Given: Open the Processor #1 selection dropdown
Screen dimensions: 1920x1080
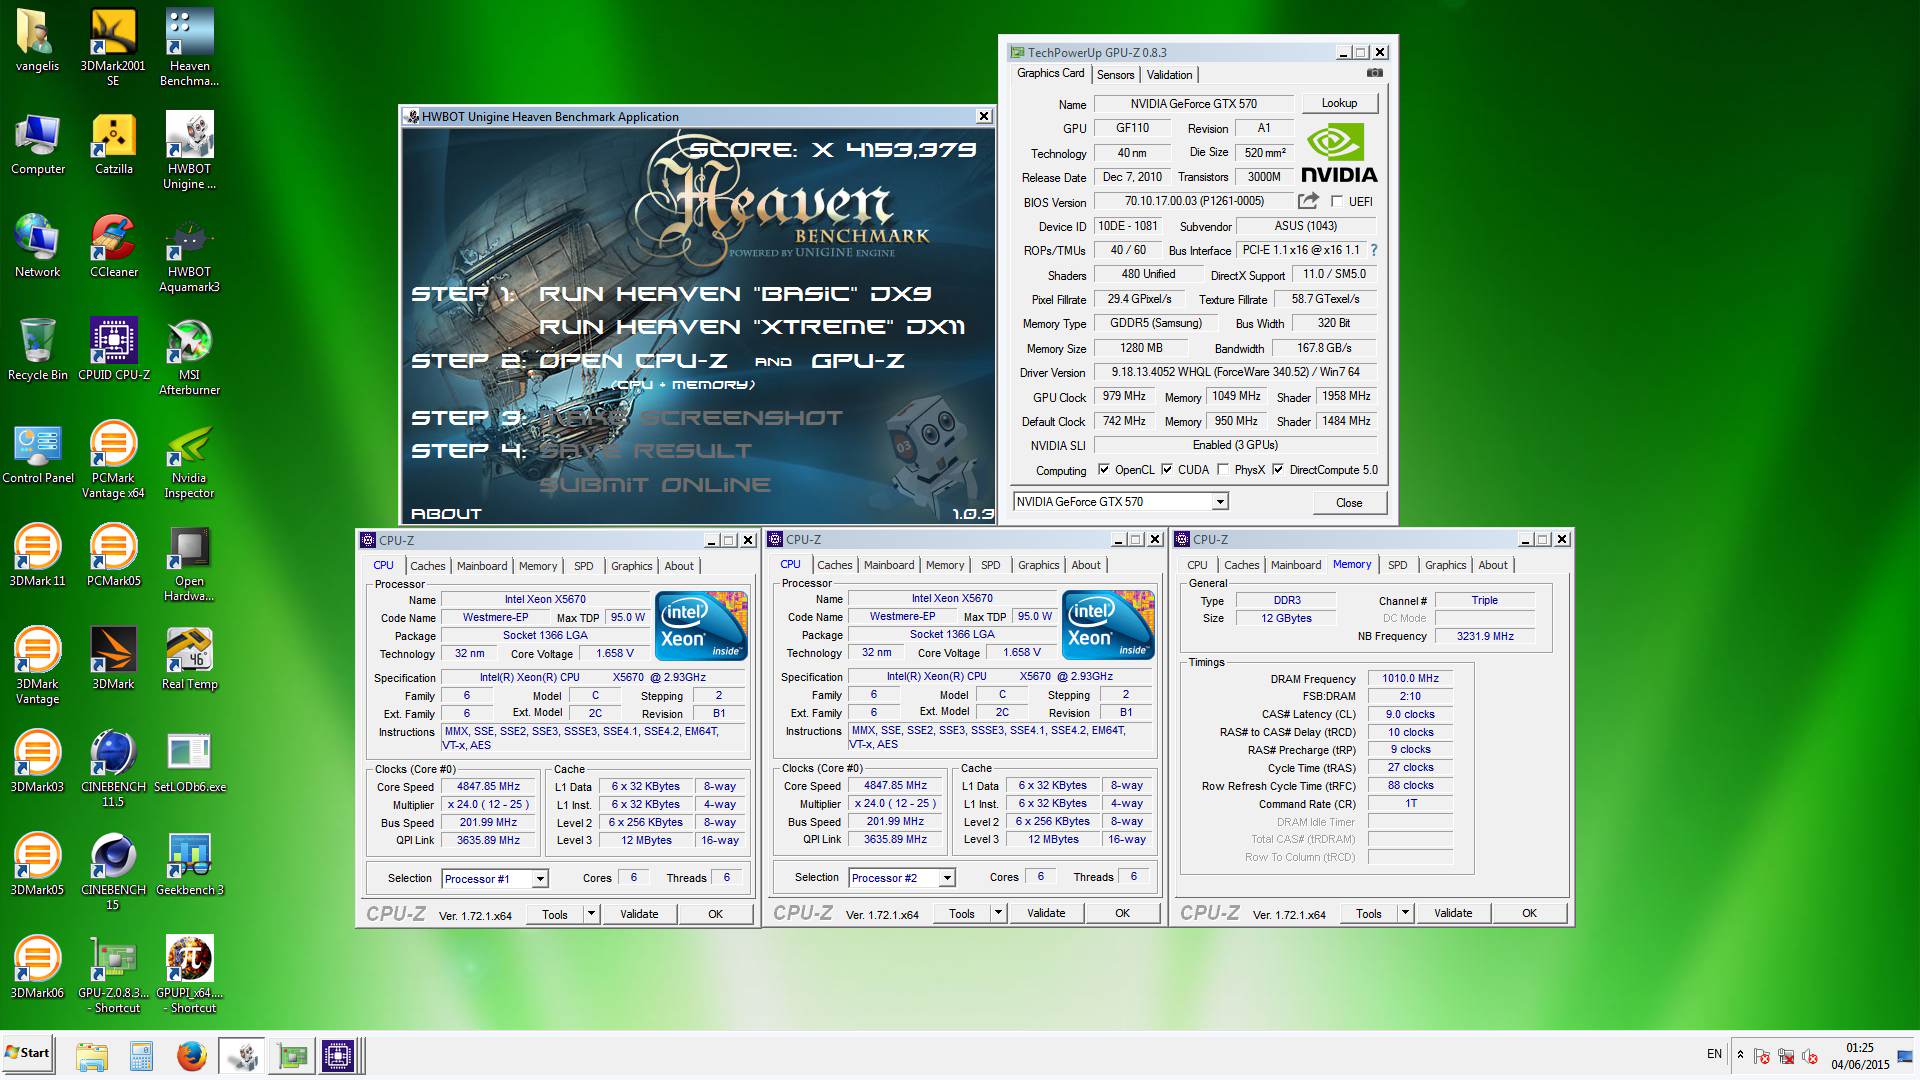Looking at the screenshot, I should click(x=540, y=879).
